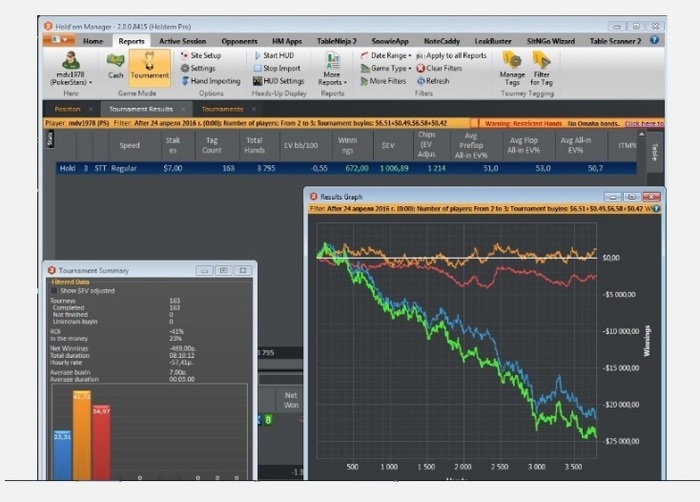This screenshot has height=502, width=700.
Task: Click the 'Click here to' warning link
Action: point(644,123)
